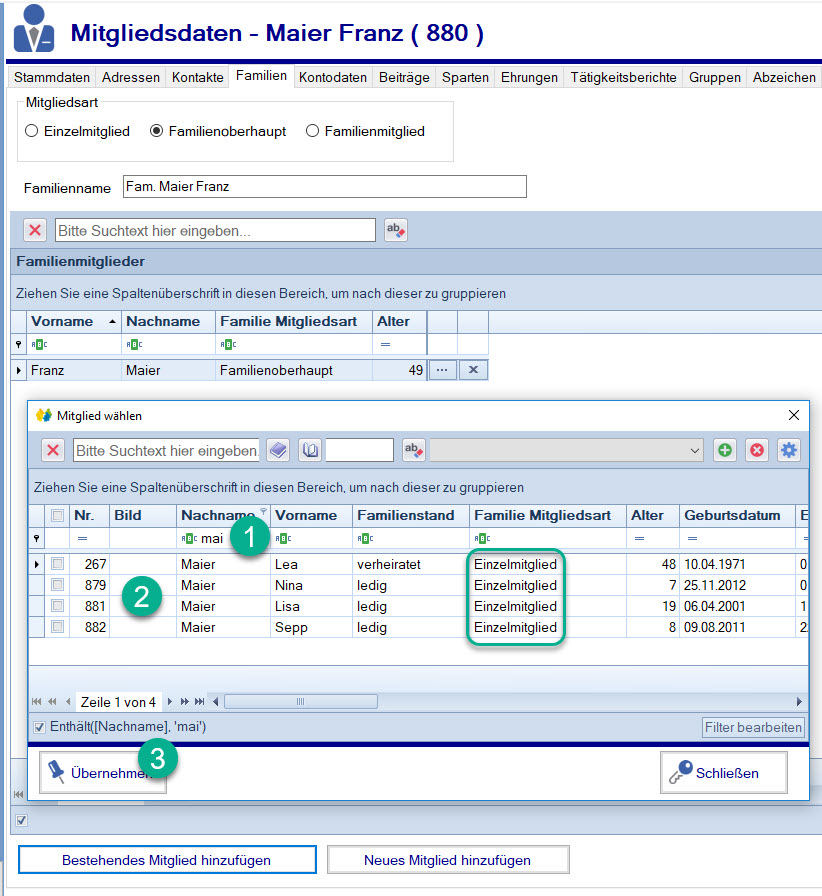Click the Alter equals filter operator in the dialog
Image resolution: width=822 pixels, height=896 pixels.
tap(639, 538)
